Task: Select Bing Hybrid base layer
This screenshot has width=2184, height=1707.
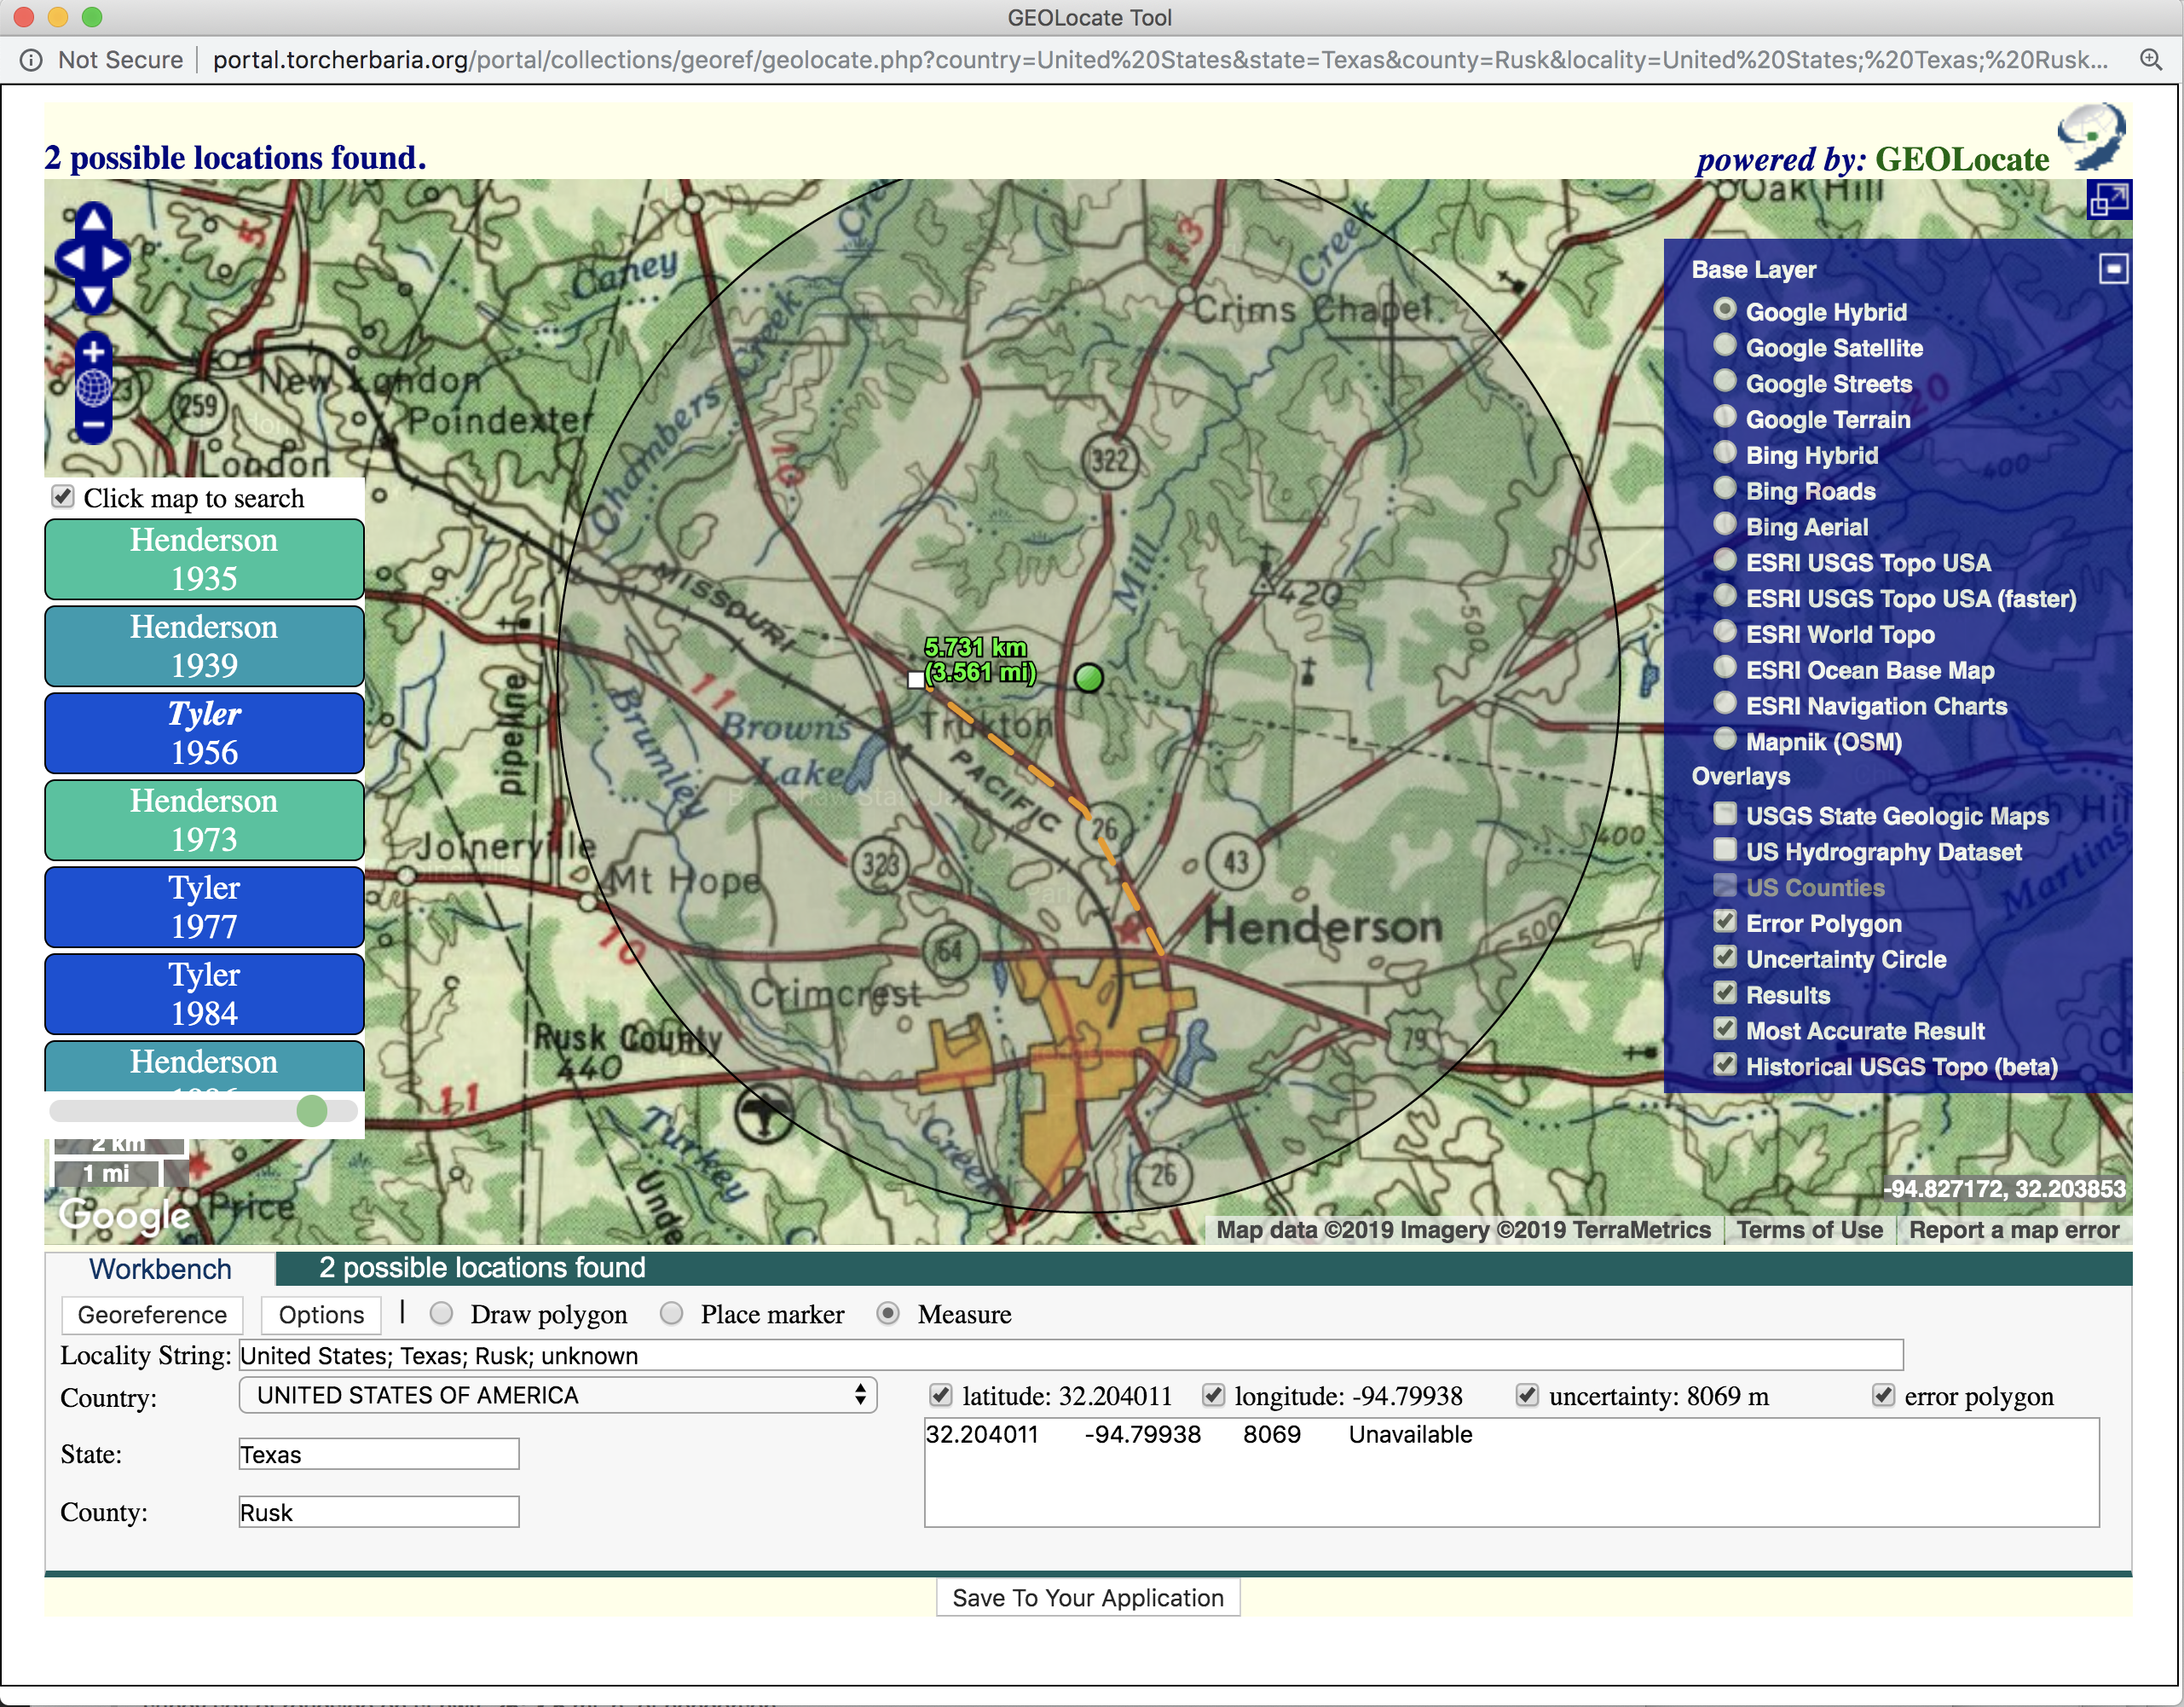Action: [1724, 453]
